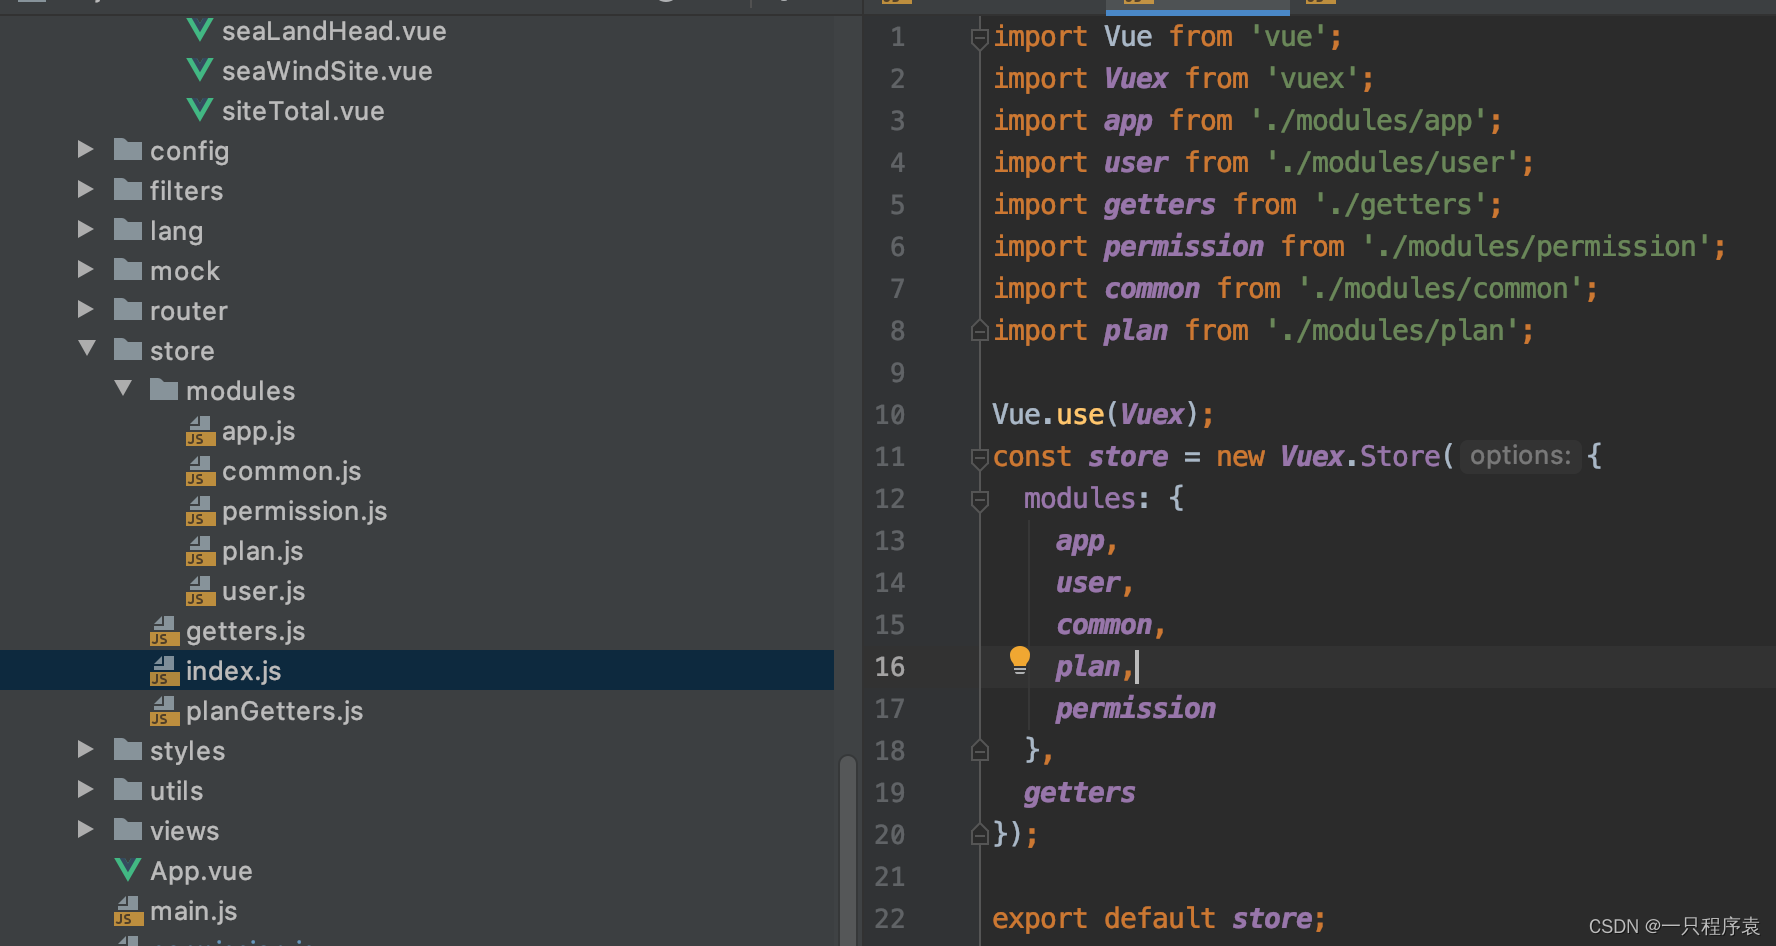Image resolution: width=1776 pixels, height=946 pixels.
Task: Select main.js file name in tree
Action: click(x=193, y=911)
